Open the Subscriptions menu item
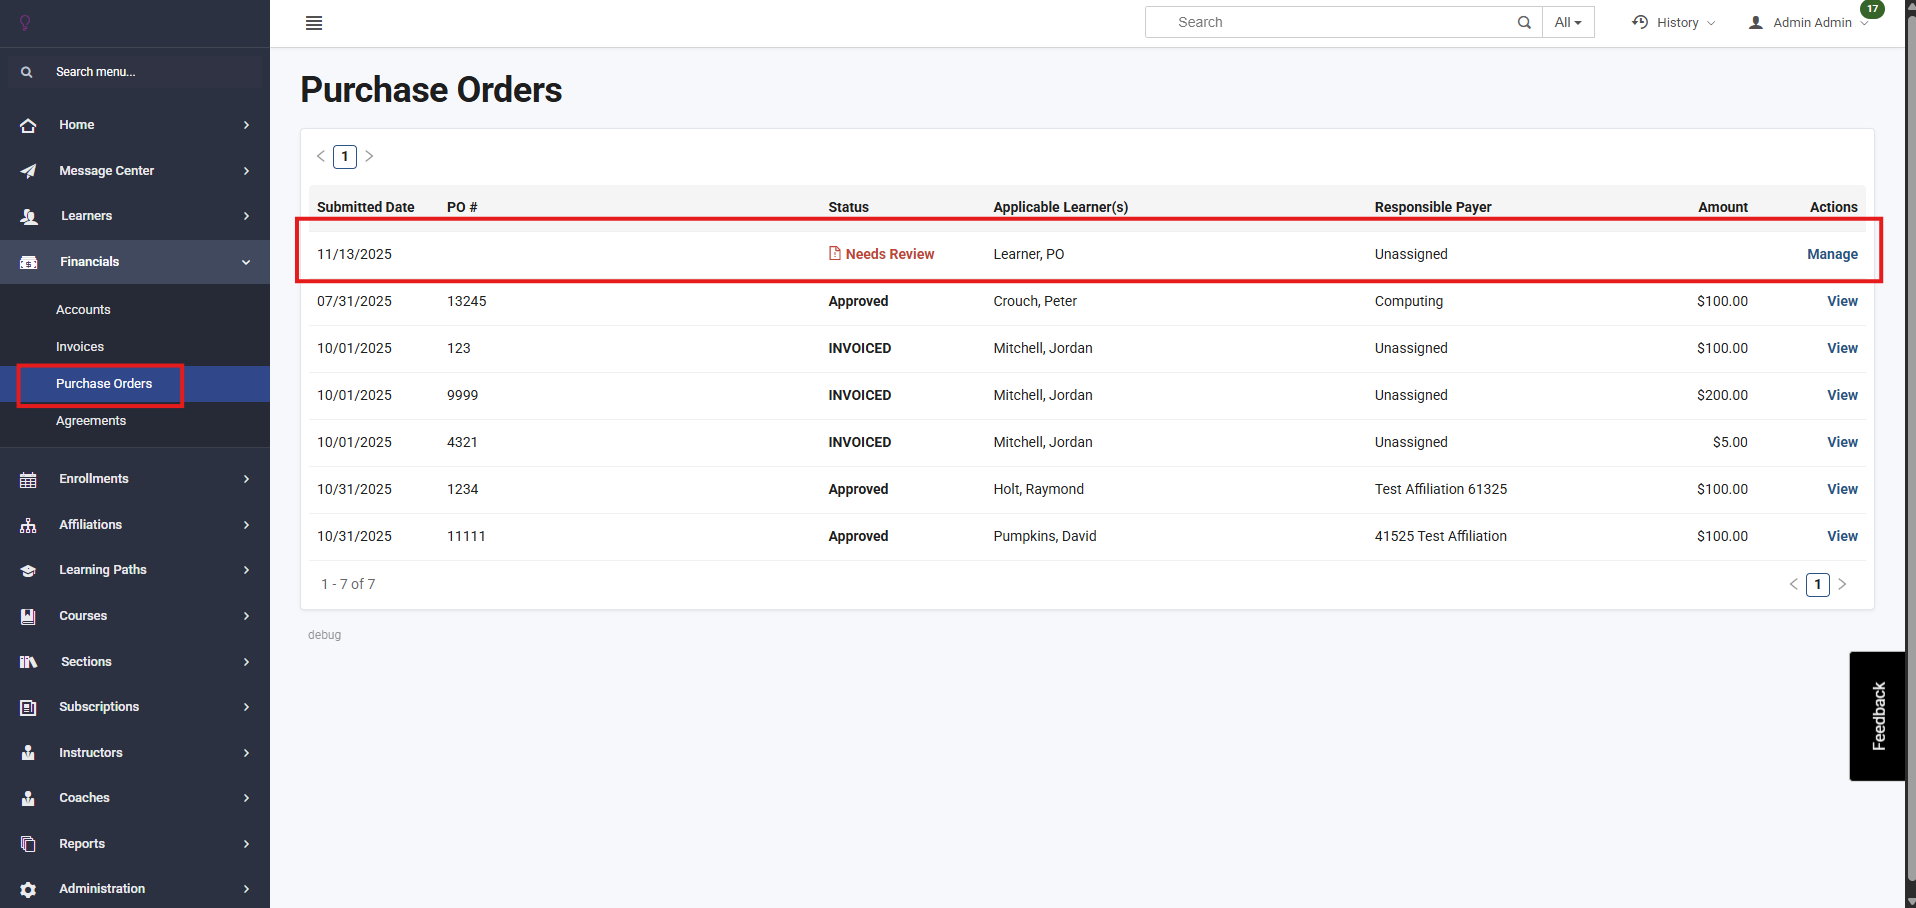Image resolution: width=1916 pixels, height=908 pixels. [99, 707]
